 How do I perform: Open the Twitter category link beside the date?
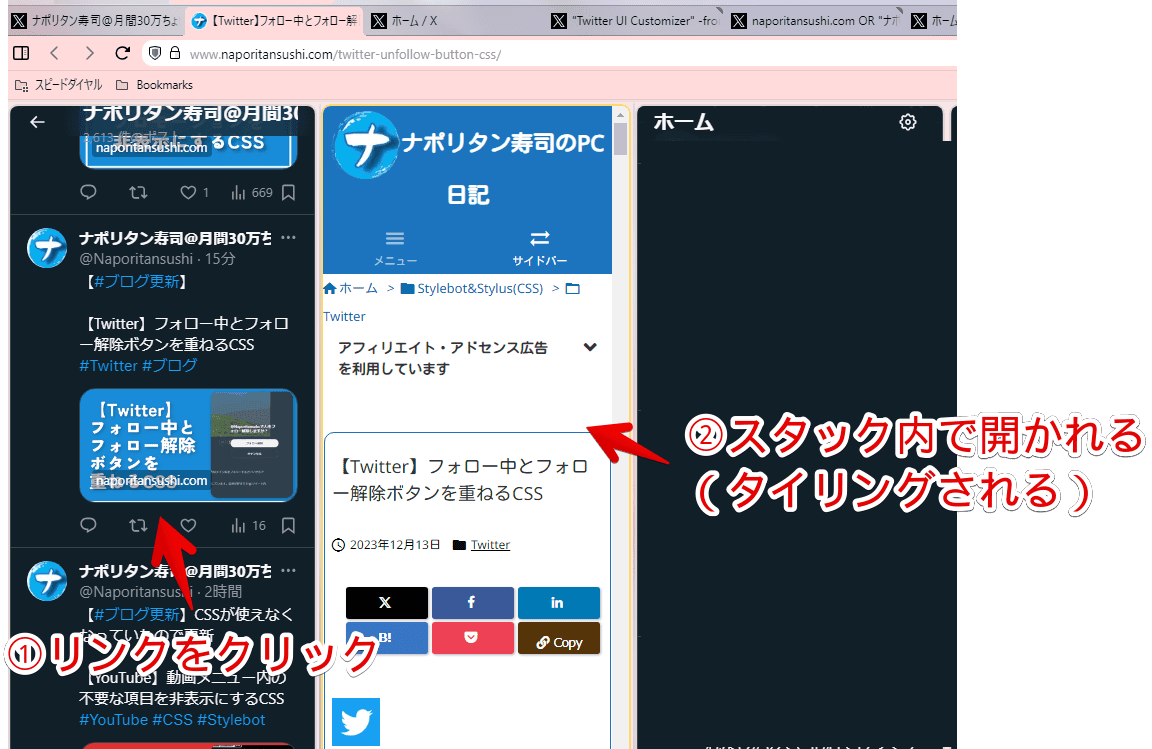490,545
